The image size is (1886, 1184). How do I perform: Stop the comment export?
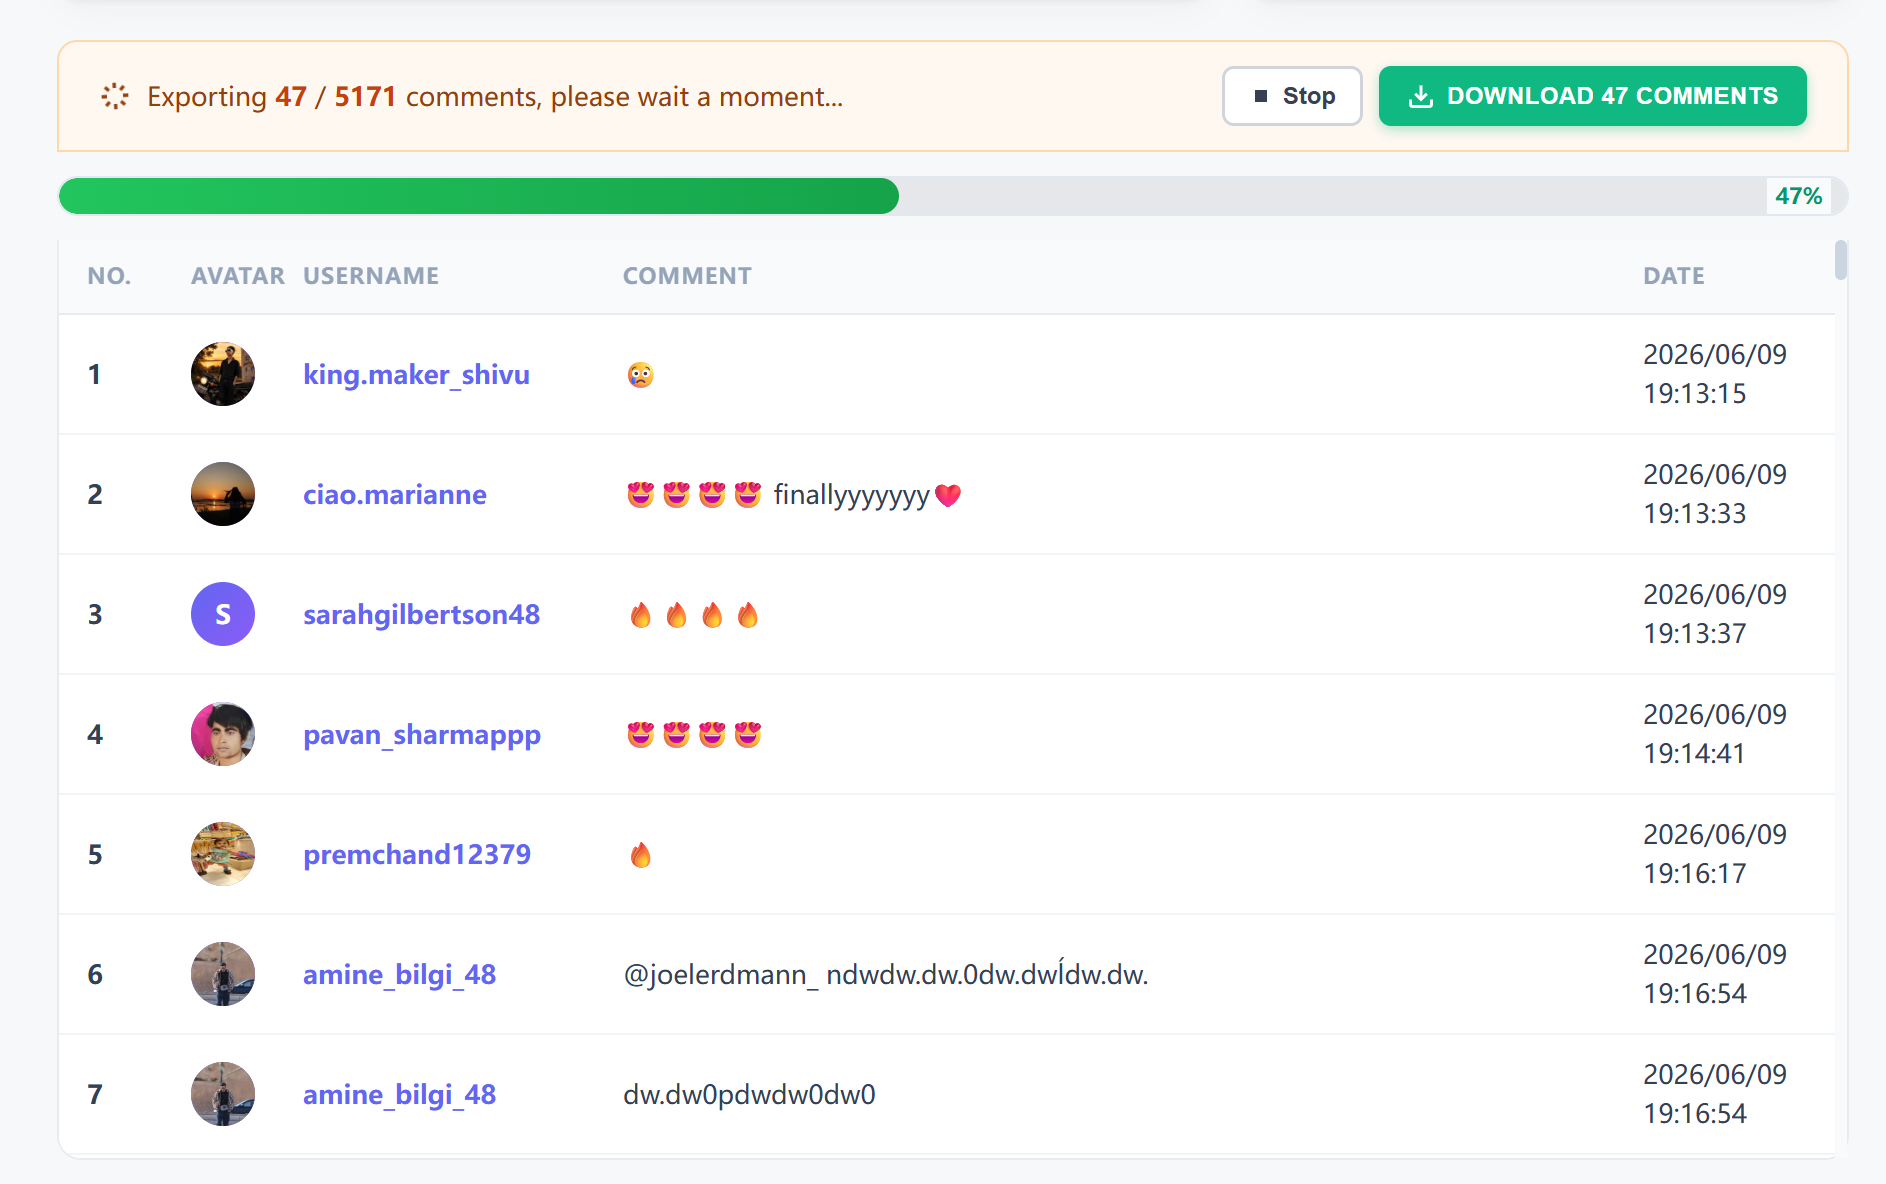pyautogui.click(x=1292, y=96)
